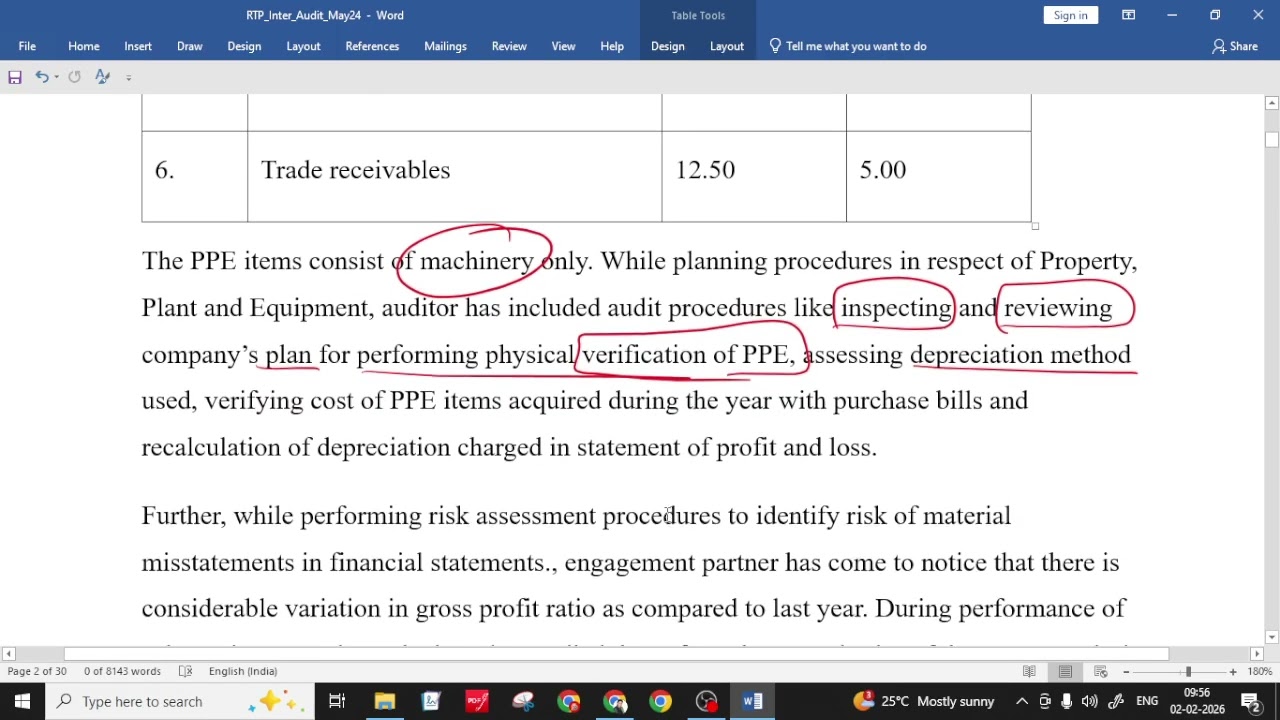Click the Page 2 of 30 indicator
The image size is (1280, 720).
click(37, 671)
